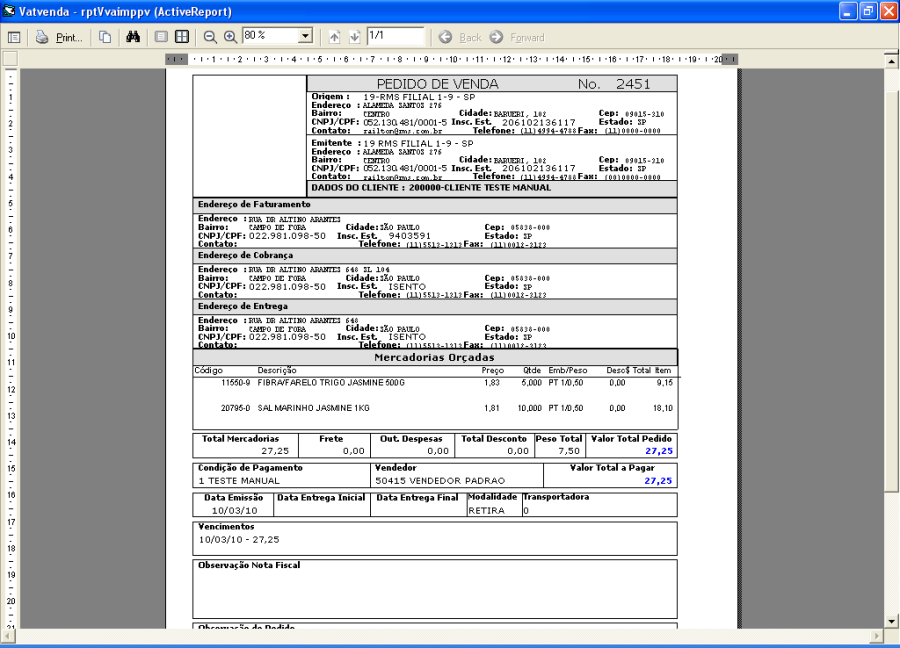Click Data Emissão value 10/03/10

[234, 511]
